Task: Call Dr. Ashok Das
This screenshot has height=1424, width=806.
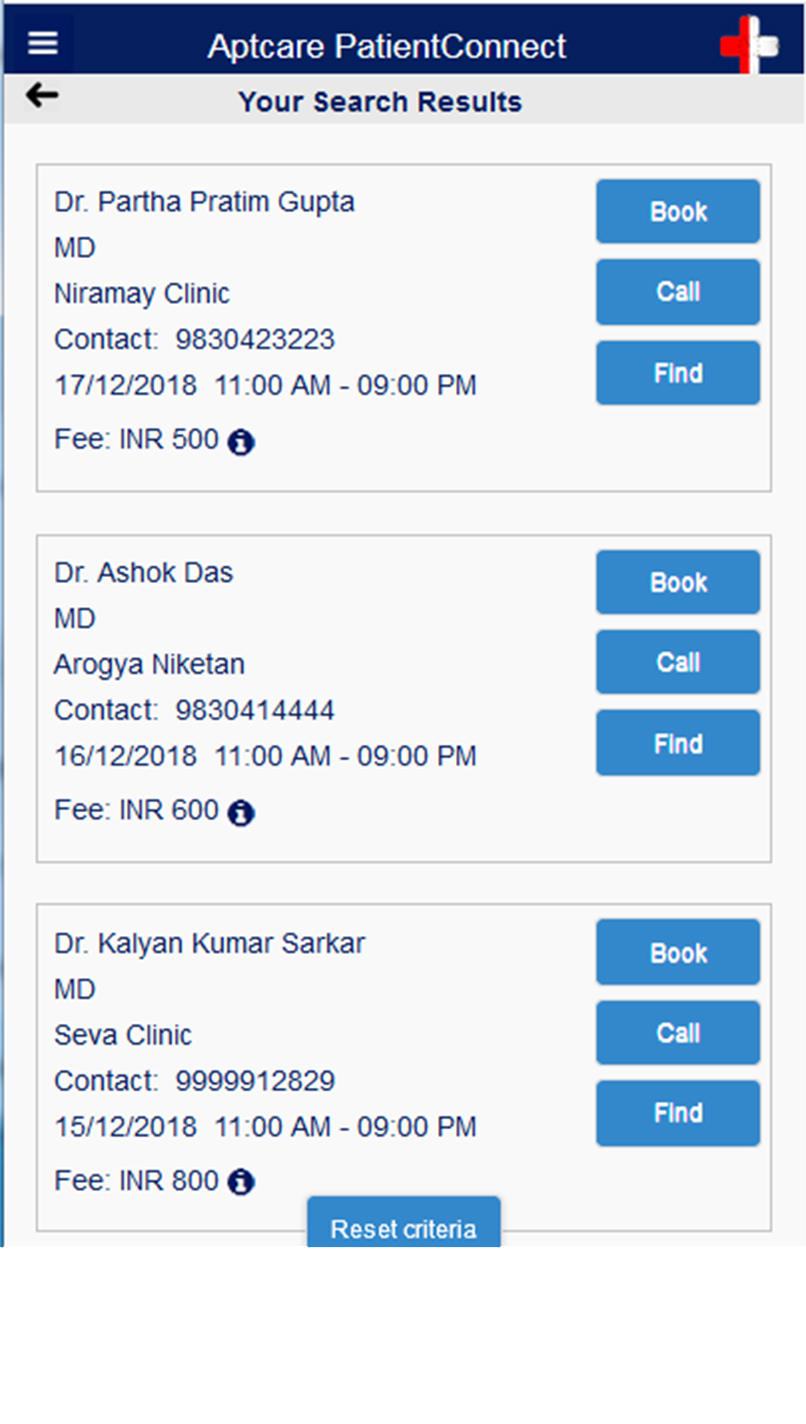Action: [678, 662]
